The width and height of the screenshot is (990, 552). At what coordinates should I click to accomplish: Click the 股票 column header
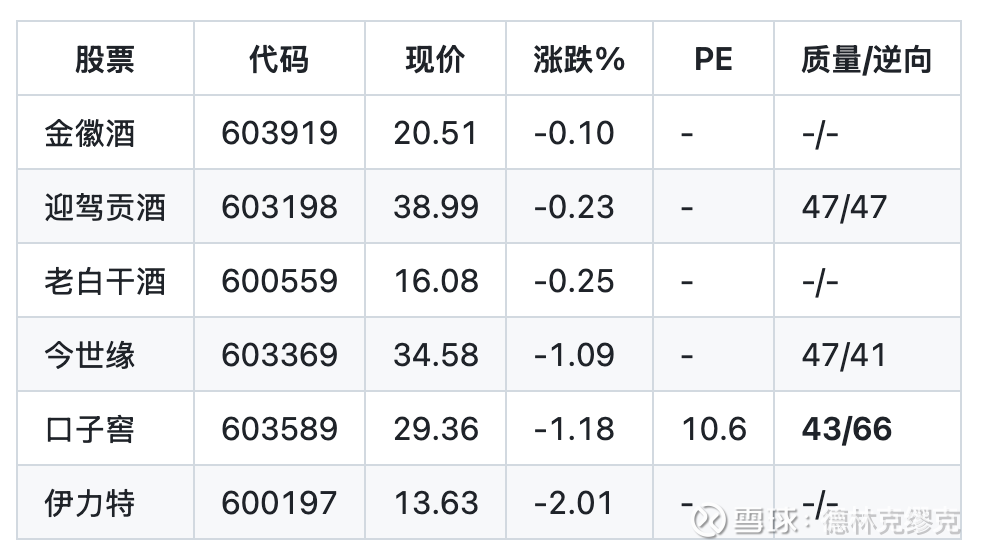point(104,59)
